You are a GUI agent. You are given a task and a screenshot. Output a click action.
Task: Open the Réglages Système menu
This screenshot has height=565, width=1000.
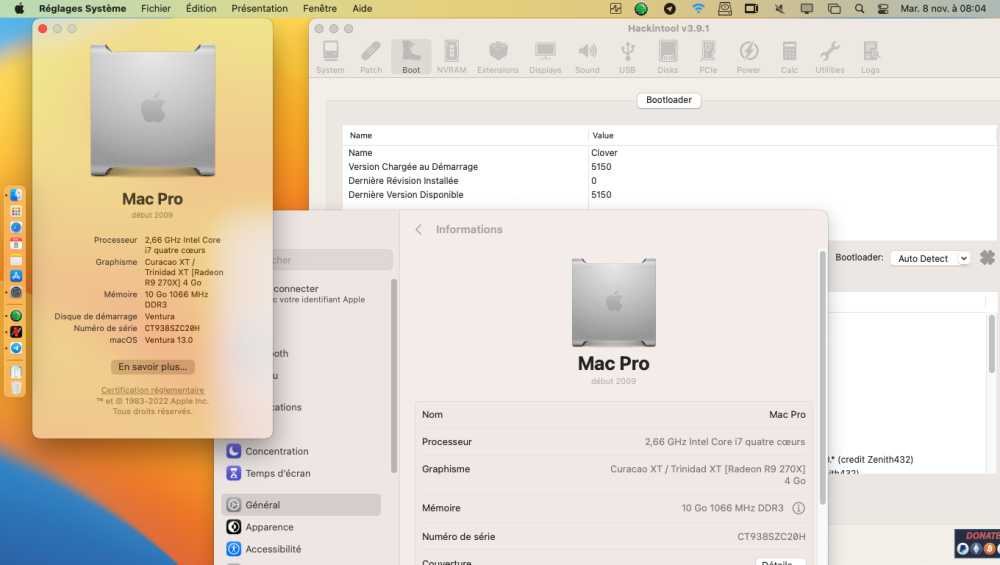pyautogui.click(x=82, y=8)
